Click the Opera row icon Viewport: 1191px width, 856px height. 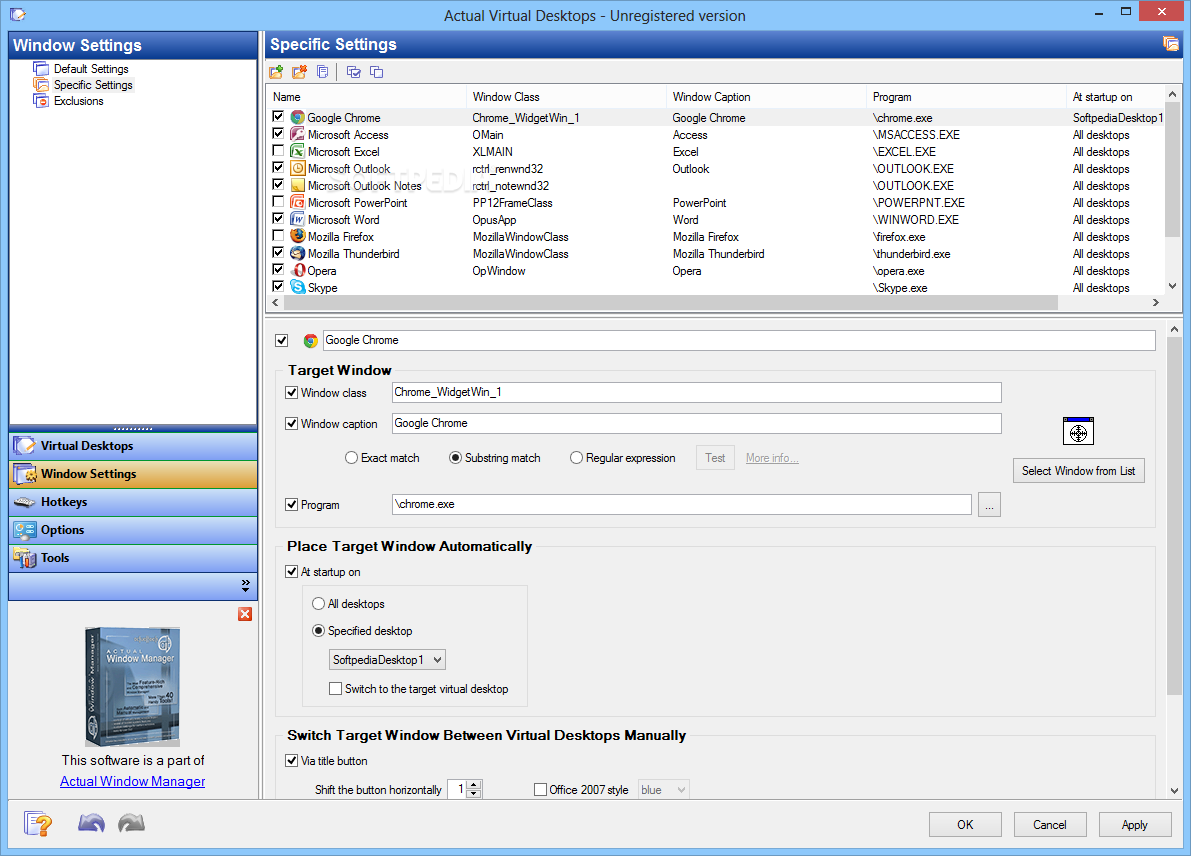click(298, 270)
